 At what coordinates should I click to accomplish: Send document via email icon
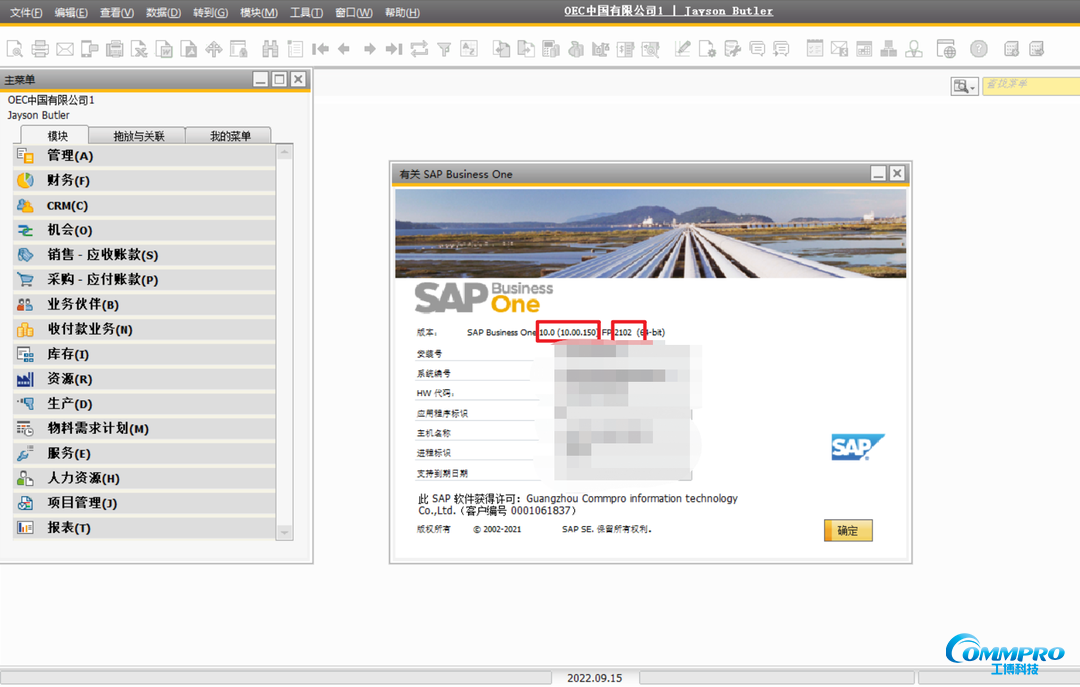point(65,48)
